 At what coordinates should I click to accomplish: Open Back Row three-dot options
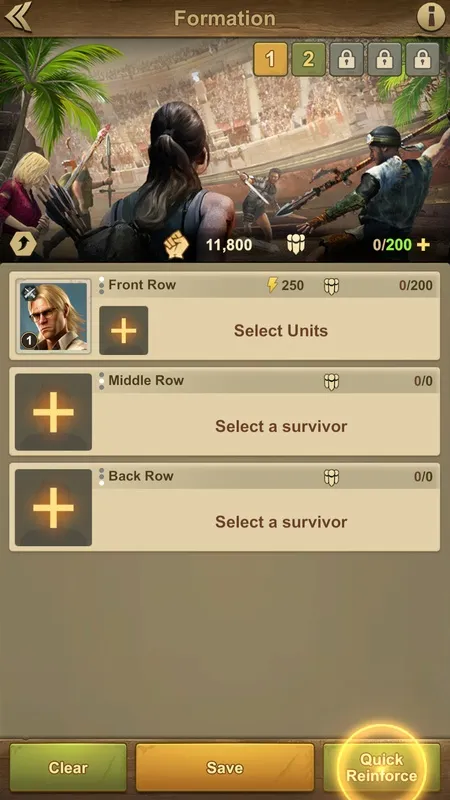(x=102, y=476)
